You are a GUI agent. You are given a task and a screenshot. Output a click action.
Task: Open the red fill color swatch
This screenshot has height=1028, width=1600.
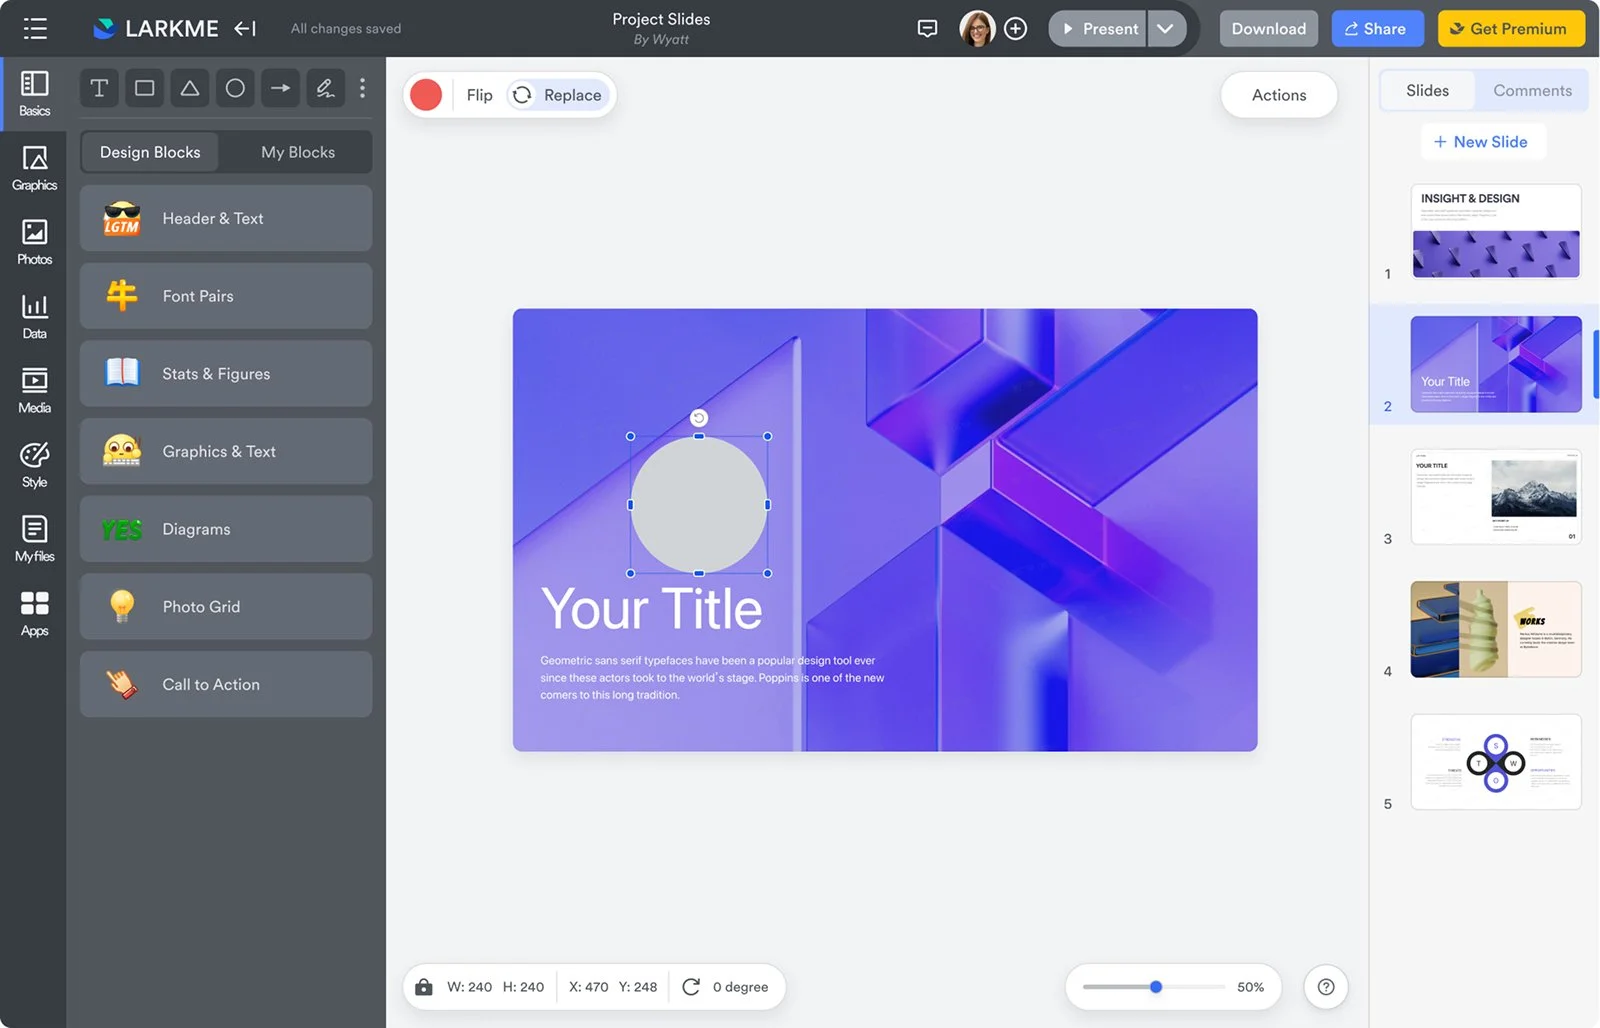[x=426, y=95]
